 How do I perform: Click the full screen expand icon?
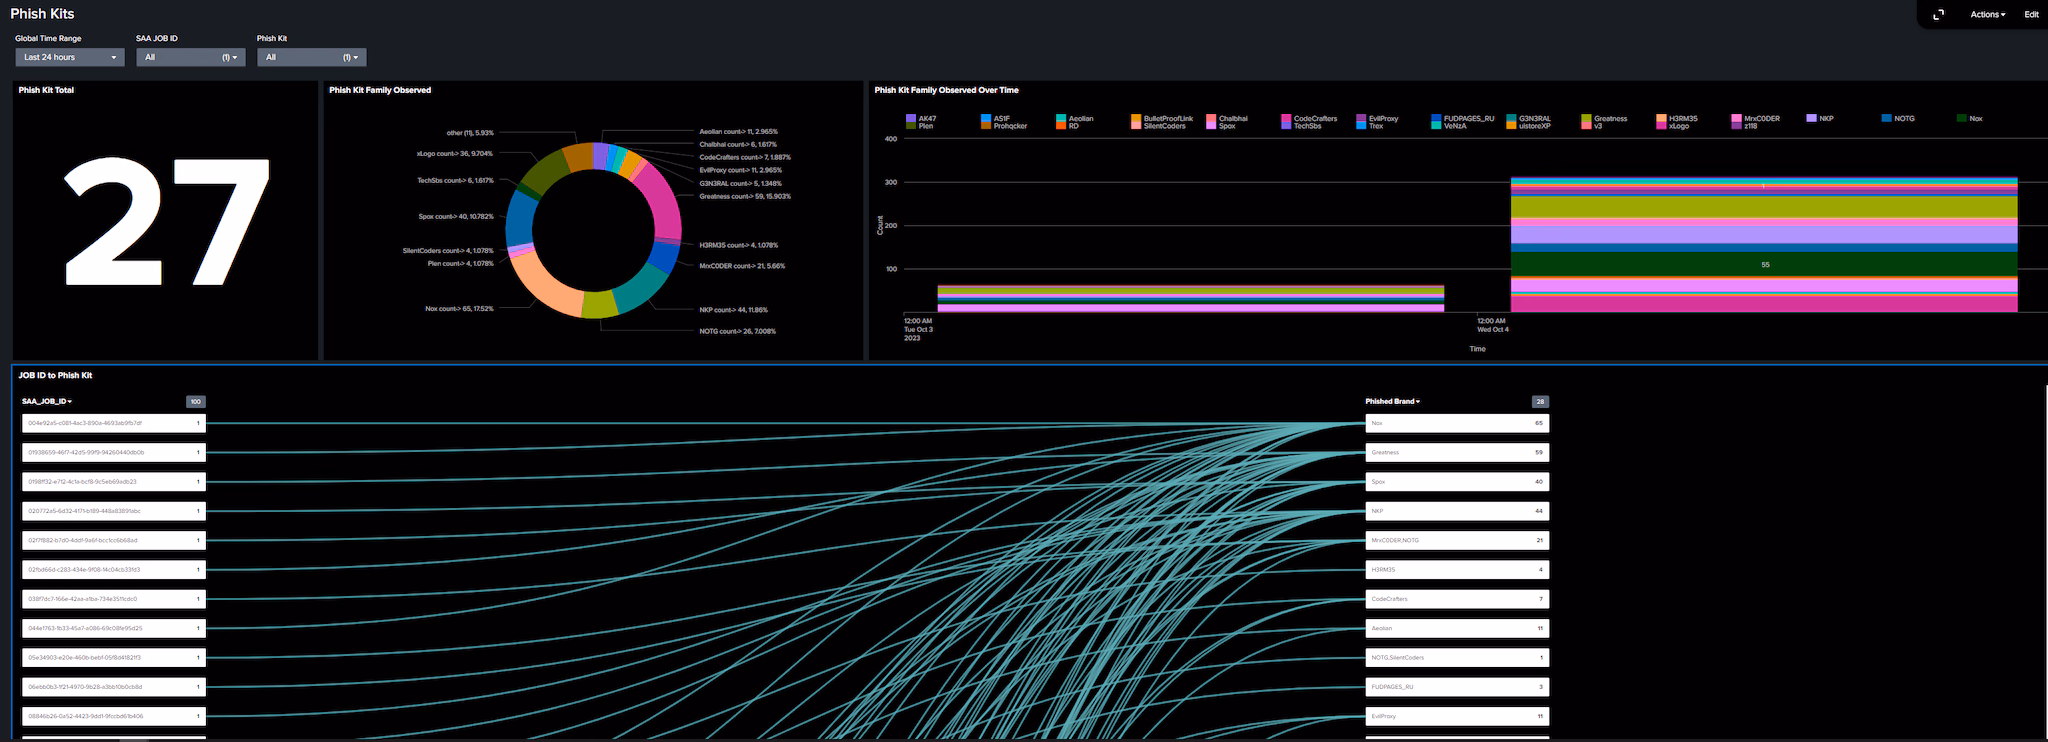tap(1938, 14)
